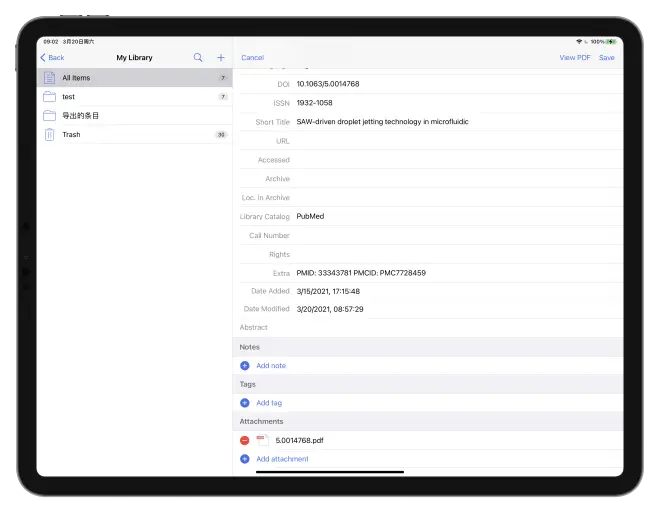This screenshot has height=513, width=660.
Task: Go Back from My Library
Action: [52, 58]
